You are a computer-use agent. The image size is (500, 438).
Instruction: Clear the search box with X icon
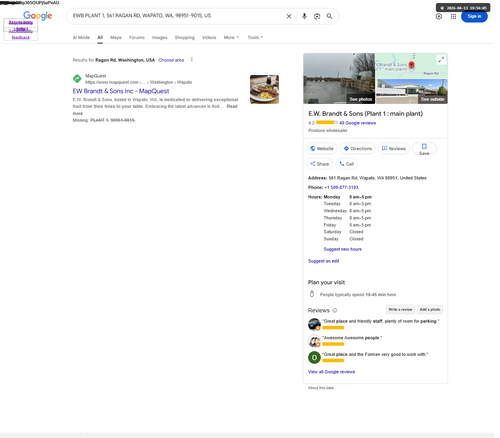289,16
